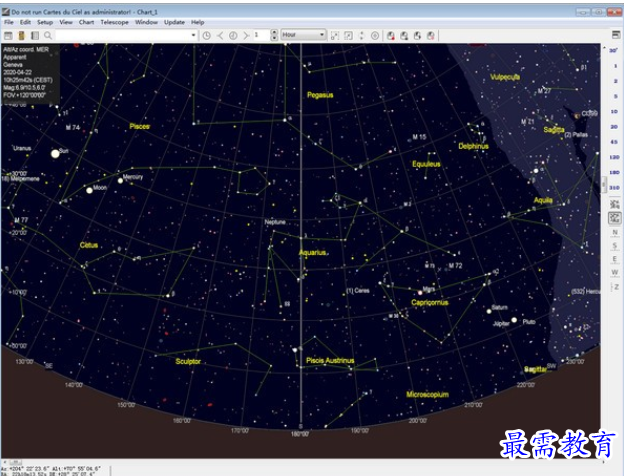
Task: Point chart toward South with S button
Action: coord(615,246)
